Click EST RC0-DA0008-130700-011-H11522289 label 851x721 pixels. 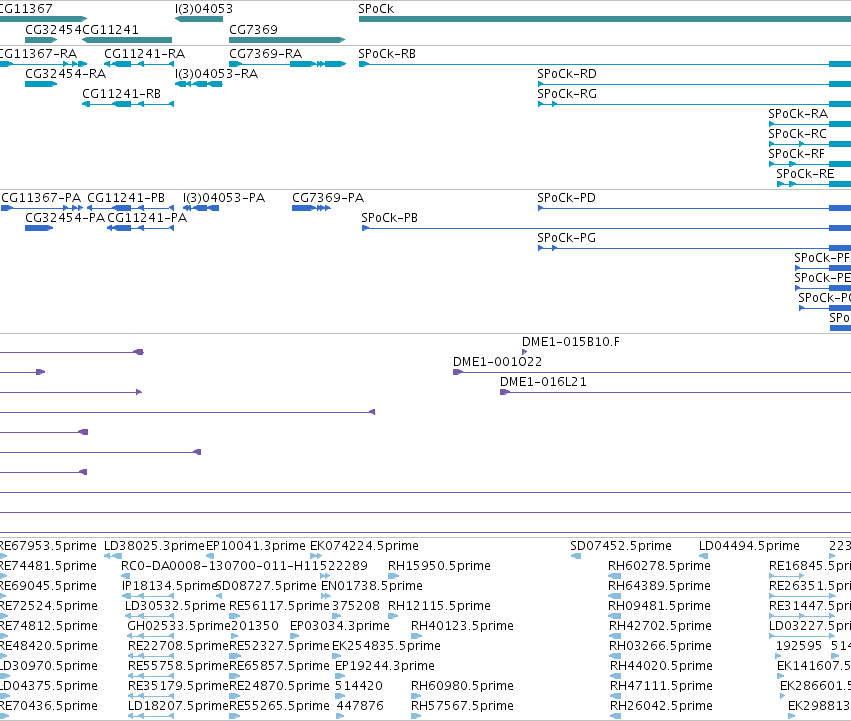[x=244, y=566]
